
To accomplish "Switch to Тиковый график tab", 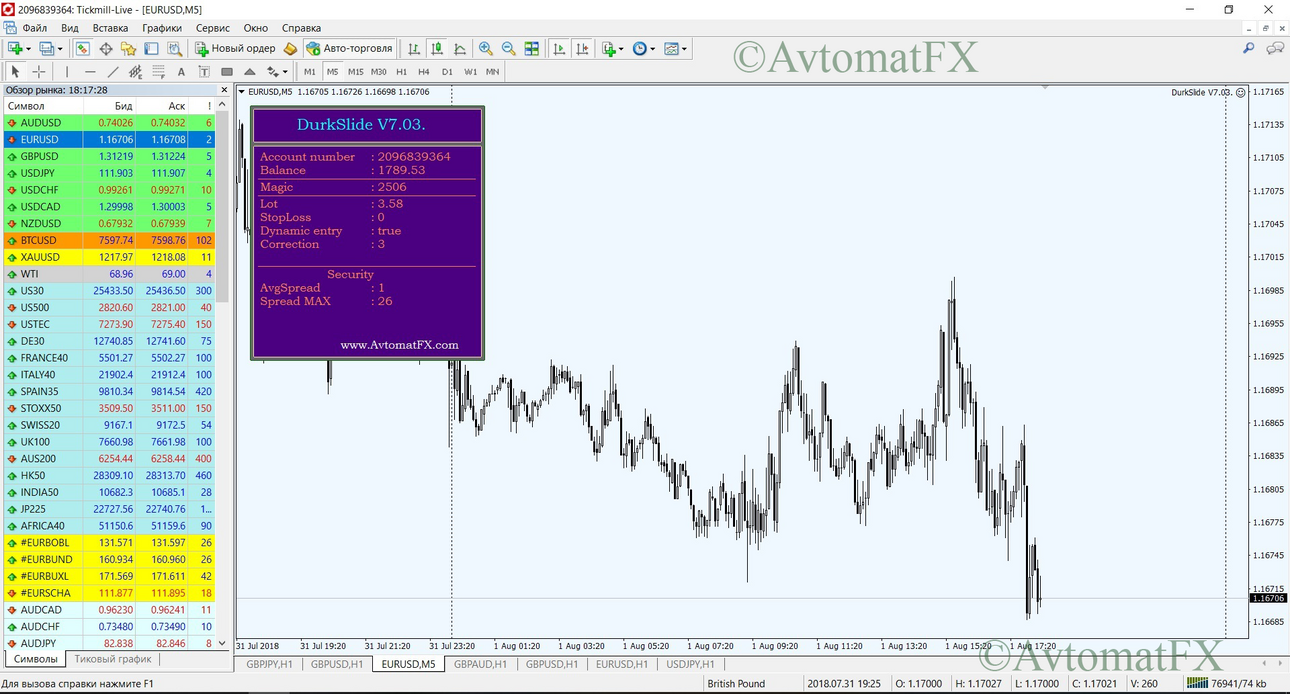I will [x=113, y=659].
